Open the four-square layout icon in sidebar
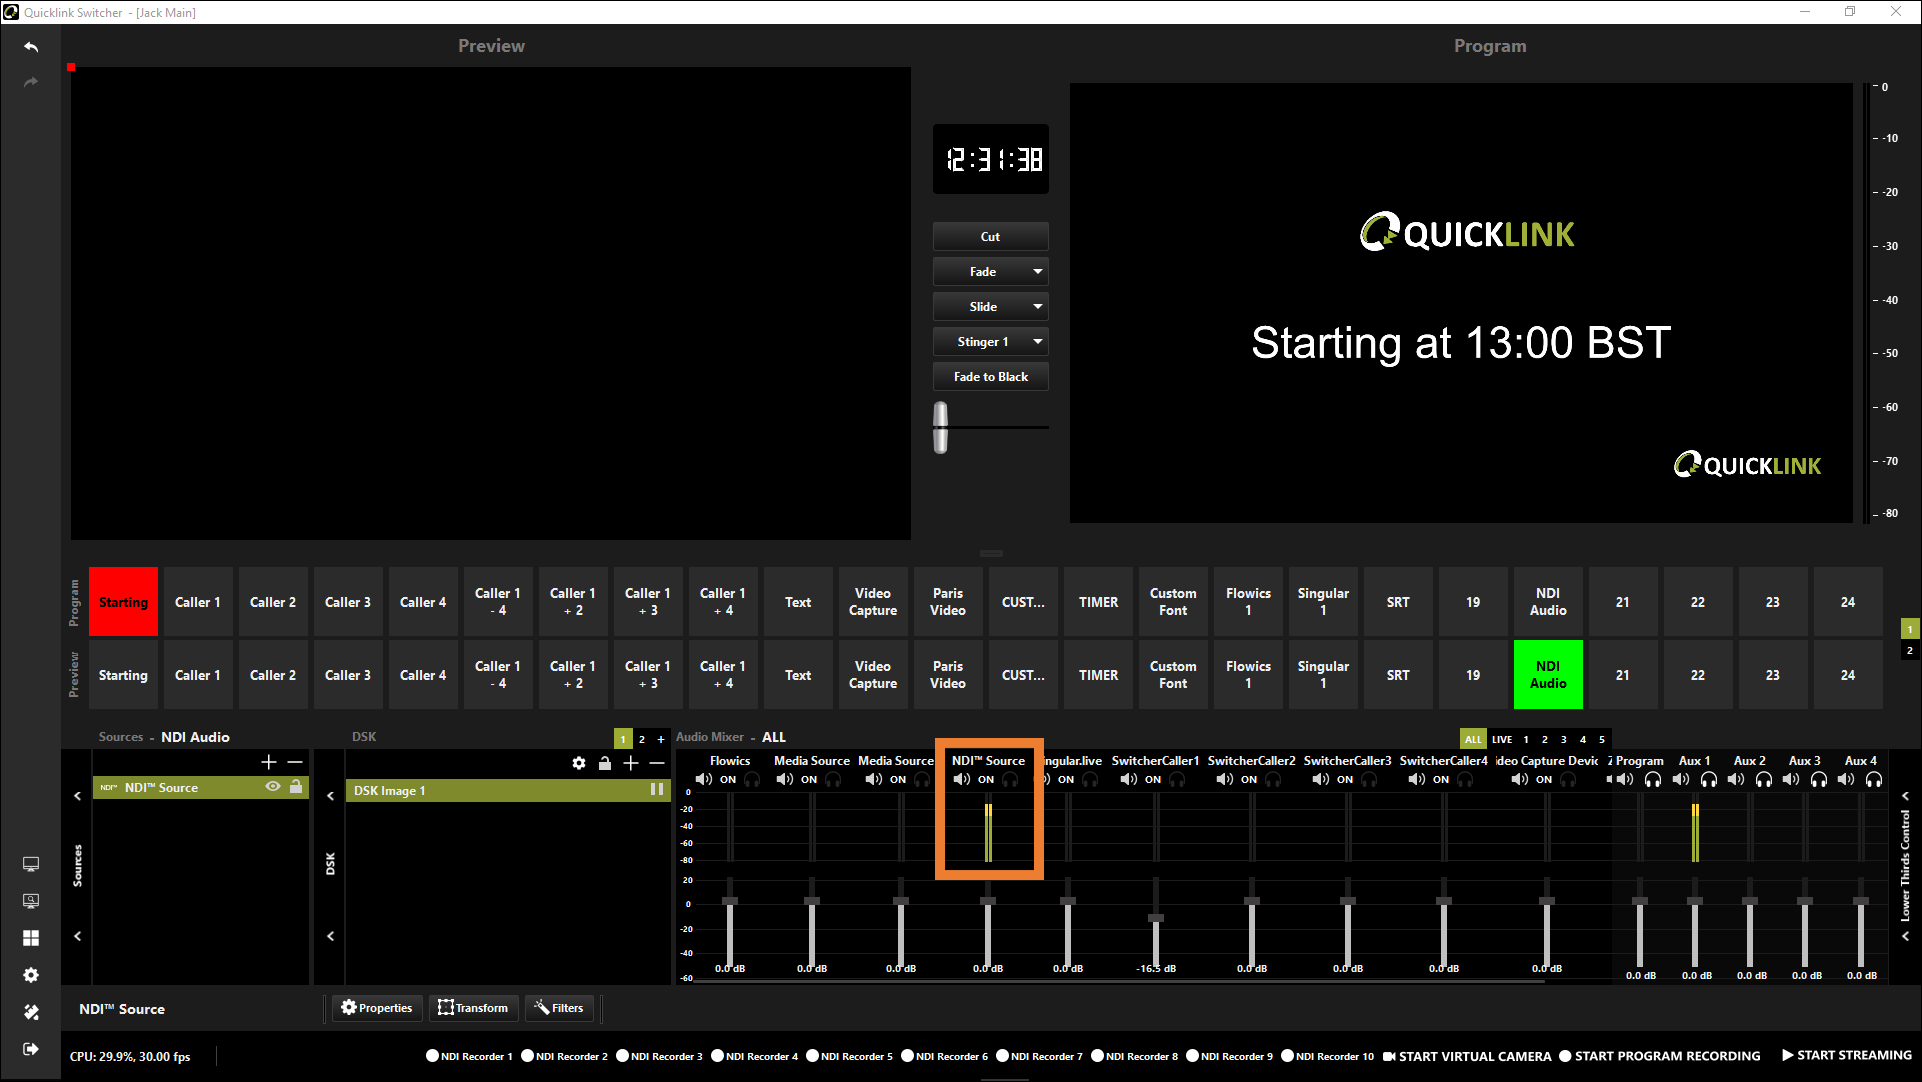Screen dimensions: 1922x1082 31,938
